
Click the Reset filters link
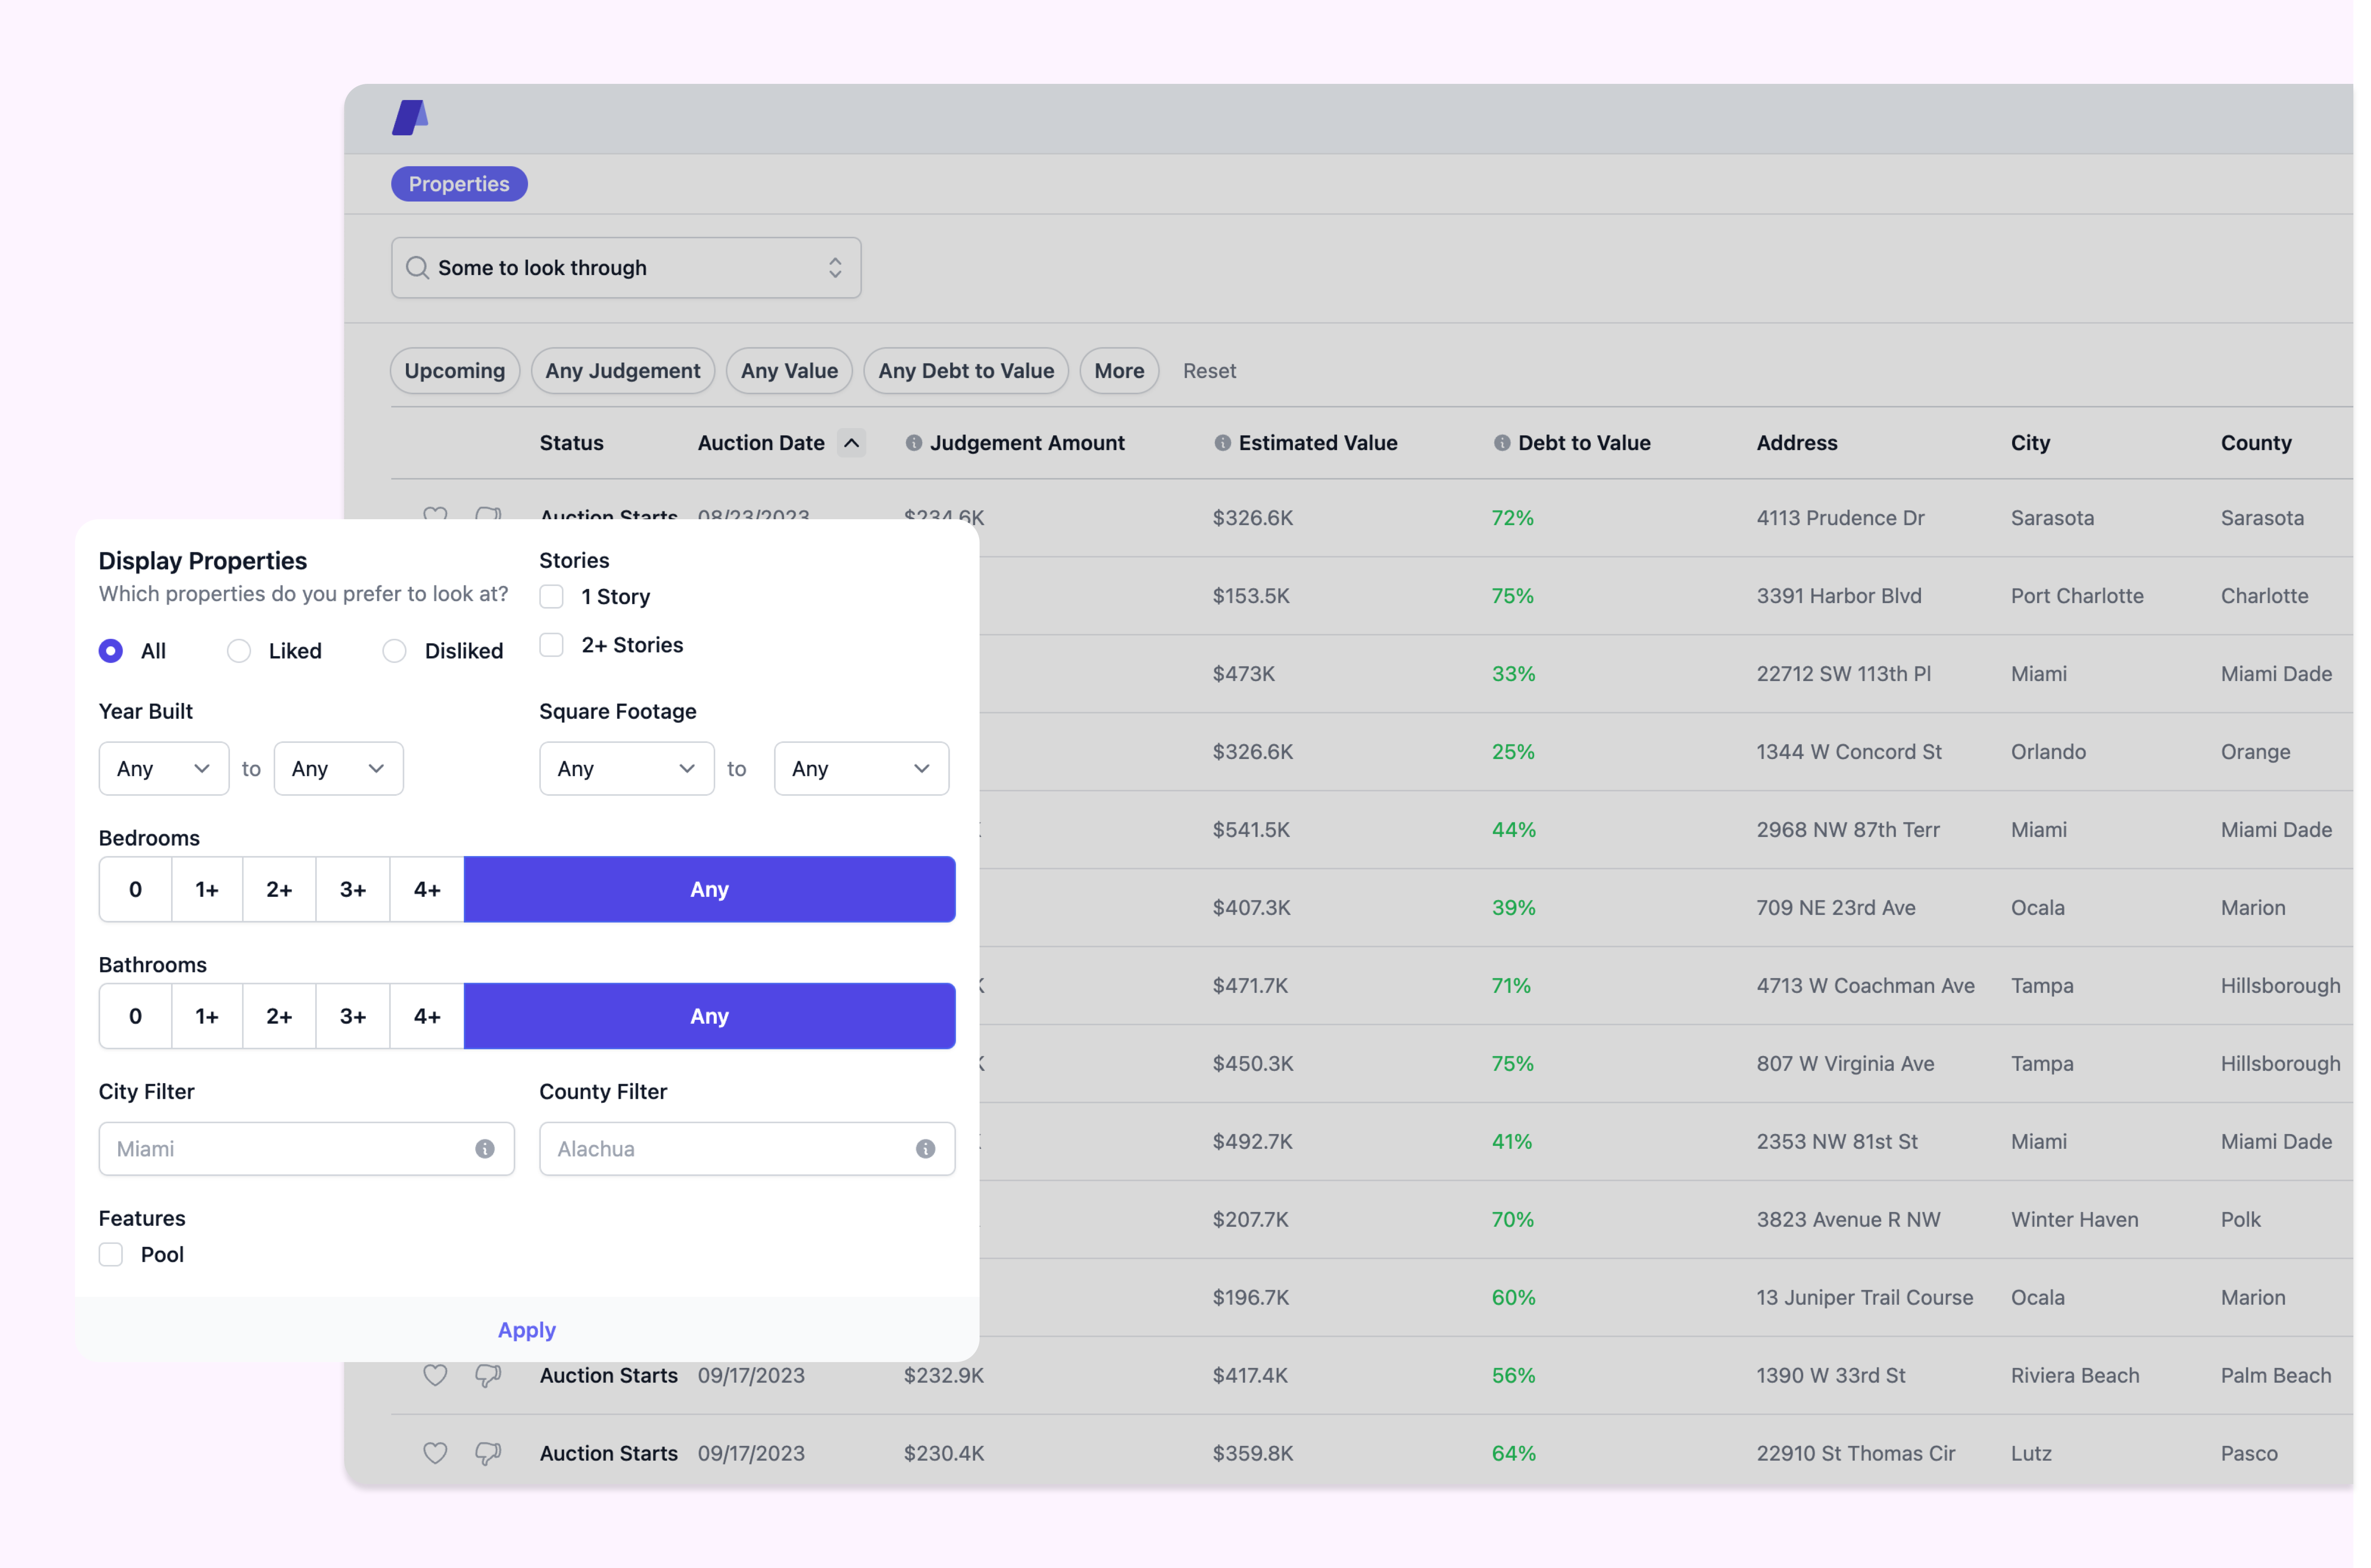(1209, 371)
